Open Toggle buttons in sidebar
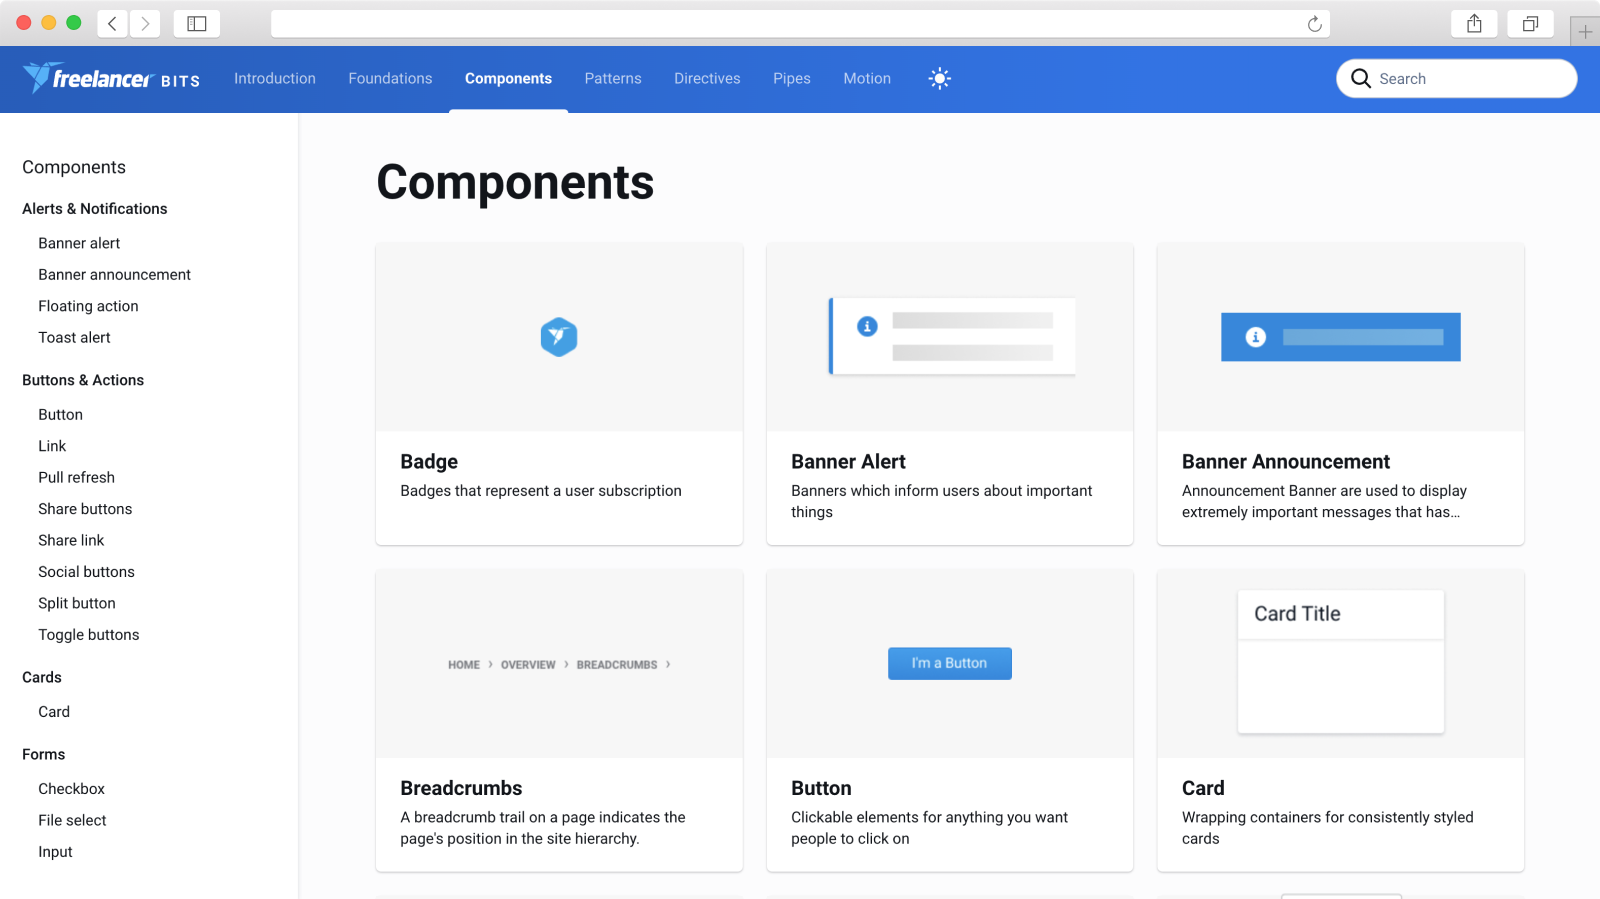1600x899 pixels. 89,635
